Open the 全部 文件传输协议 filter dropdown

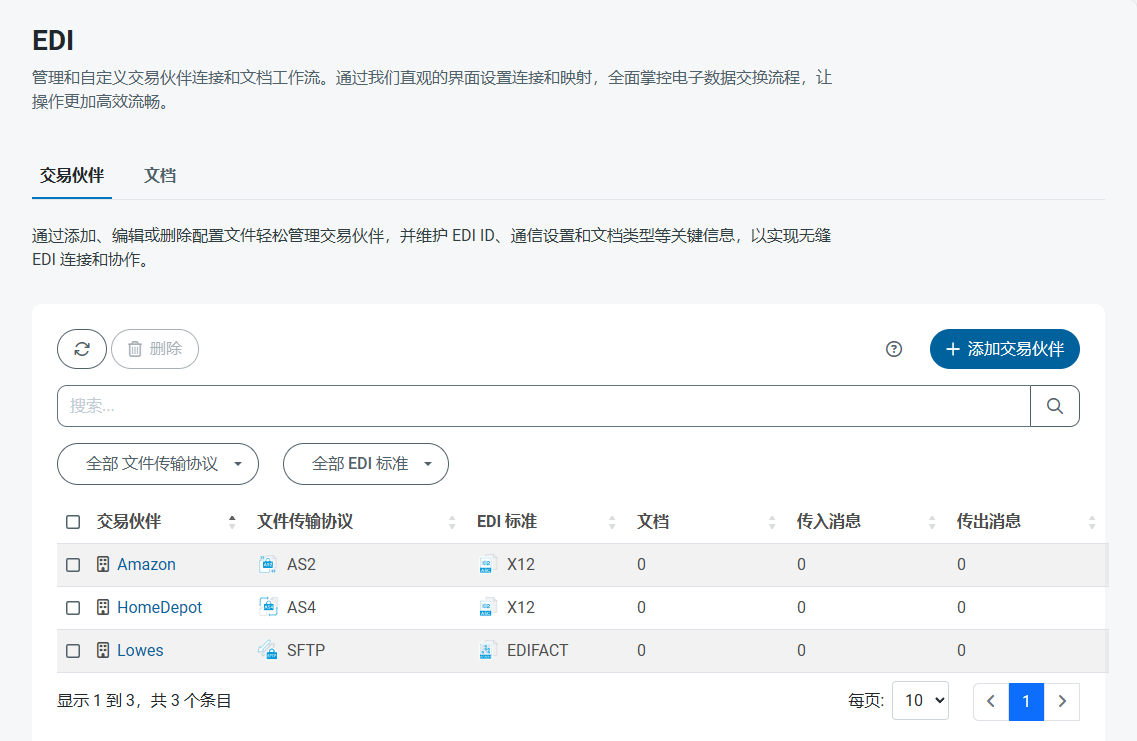[158, 464]
